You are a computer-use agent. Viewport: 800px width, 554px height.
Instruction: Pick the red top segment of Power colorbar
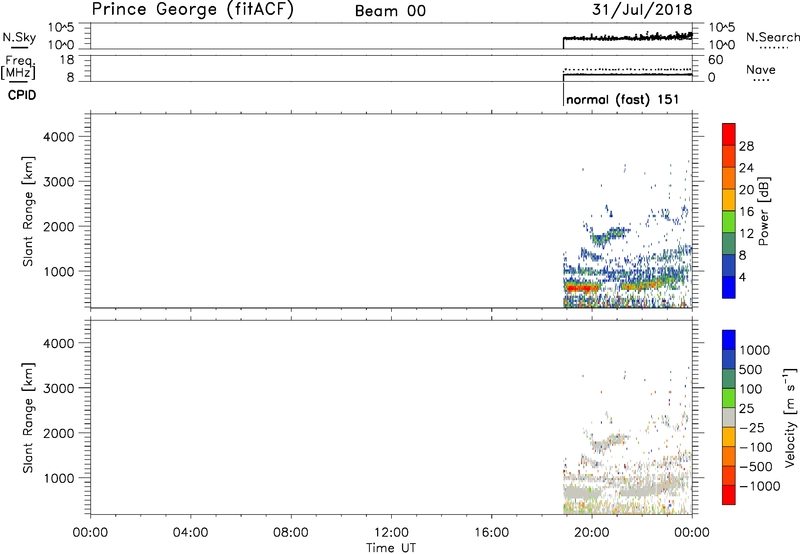[x=729, y=135]
